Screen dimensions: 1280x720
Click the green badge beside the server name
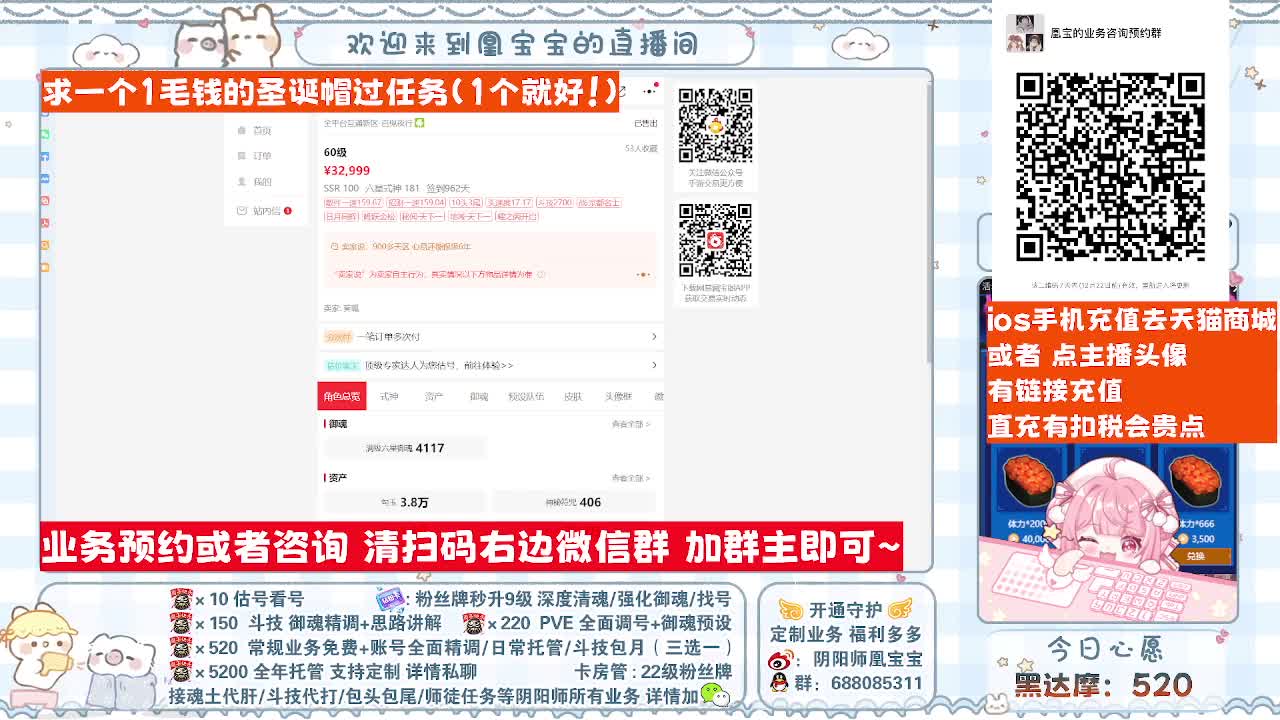click(x=420, y=123)
